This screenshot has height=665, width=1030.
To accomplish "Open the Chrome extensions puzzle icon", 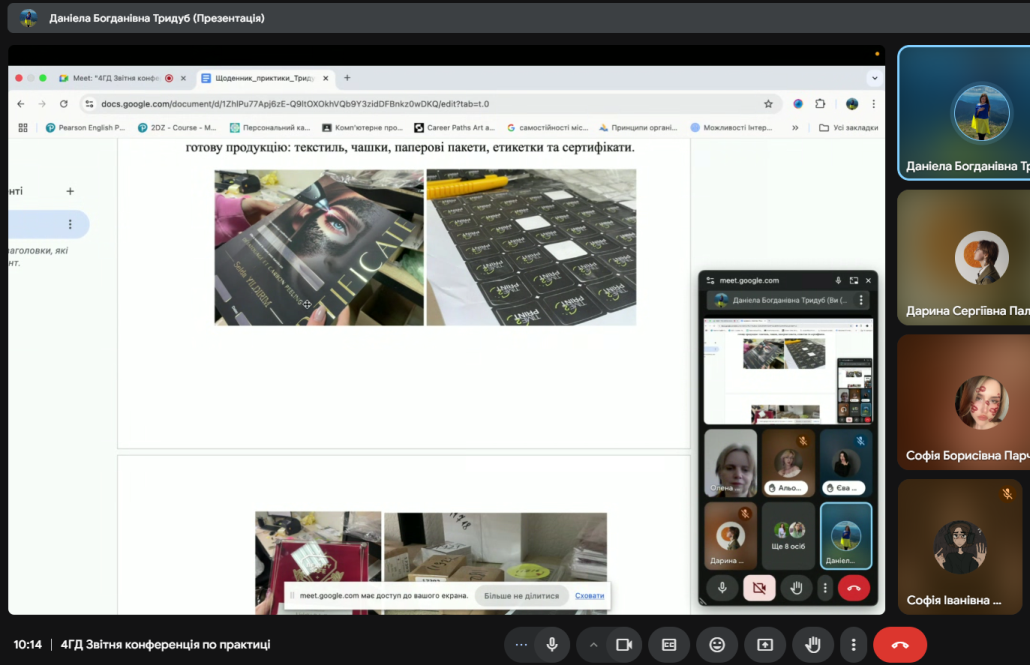I will pyautogui.click(x=821, y=104).
